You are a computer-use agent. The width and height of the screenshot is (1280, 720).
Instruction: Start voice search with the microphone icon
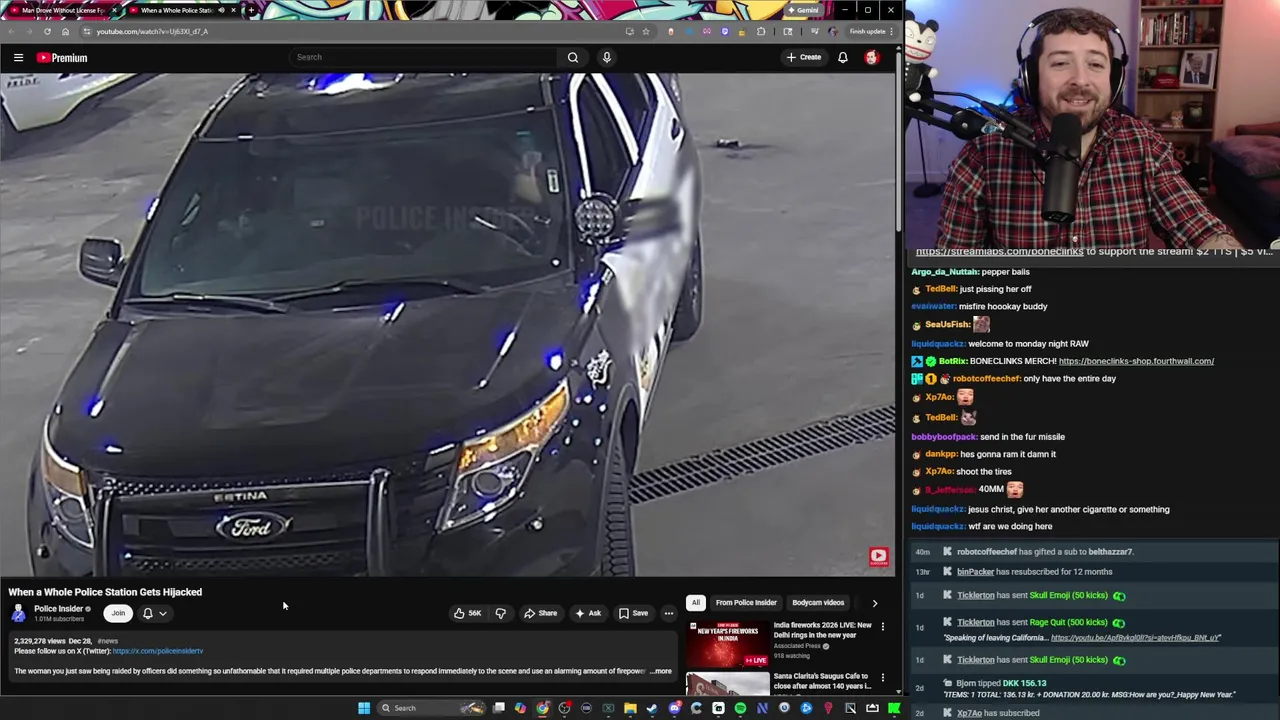point(606,57)
